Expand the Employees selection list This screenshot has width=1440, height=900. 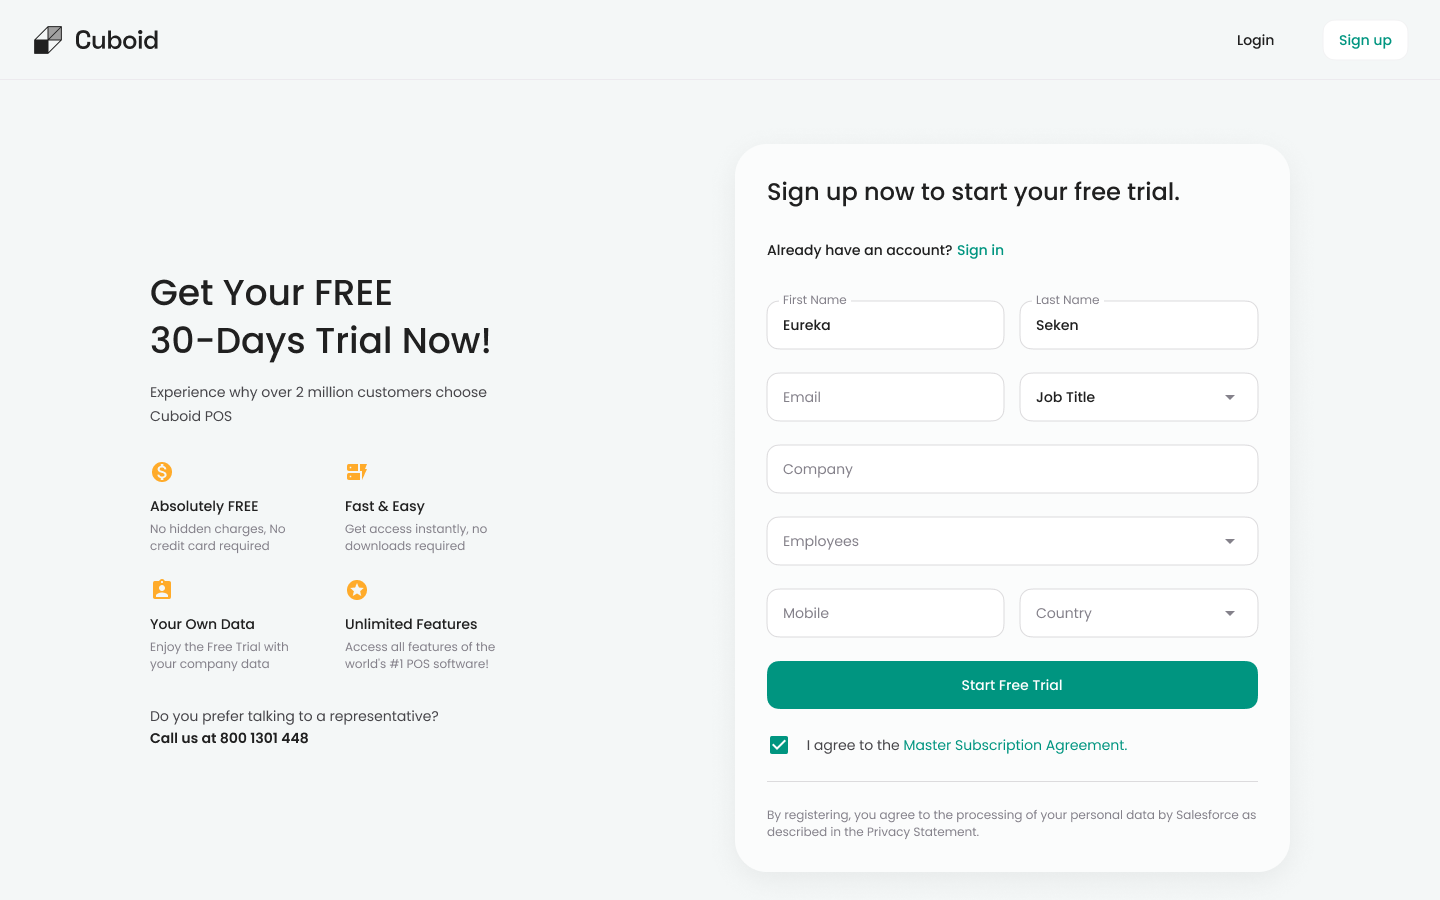[x=1012, y=541]
